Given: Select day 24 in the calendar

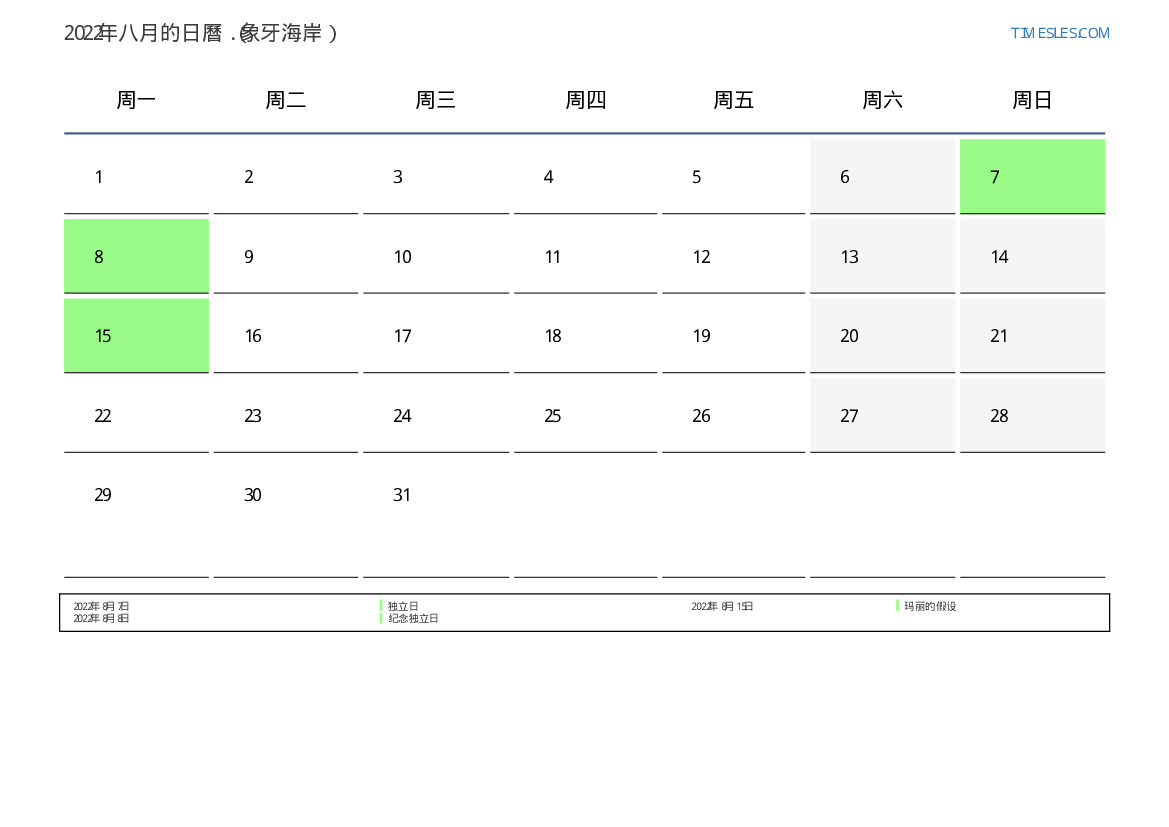Looking at the screenshot, I should pos(436,415).
